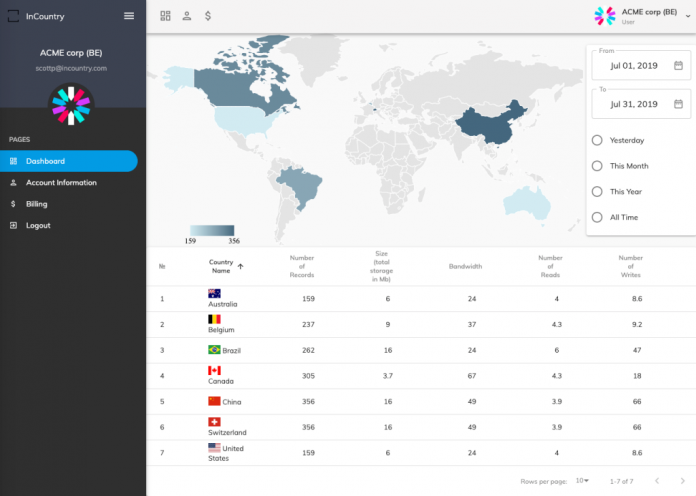Click the hamburger menu icon in sidebar
The height and width of the screenshot is (496, 696).
point(128,16)
